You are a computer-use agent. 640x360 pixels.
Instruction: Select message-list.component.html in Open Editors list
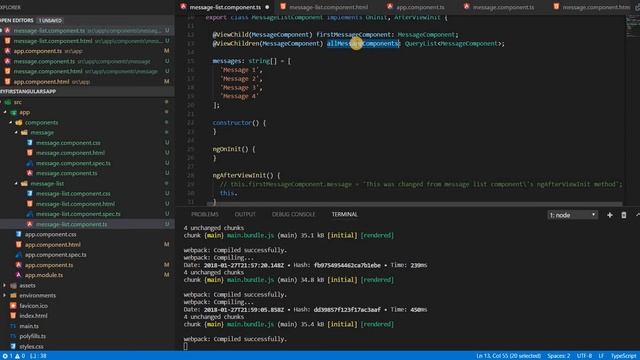[87, 41]
